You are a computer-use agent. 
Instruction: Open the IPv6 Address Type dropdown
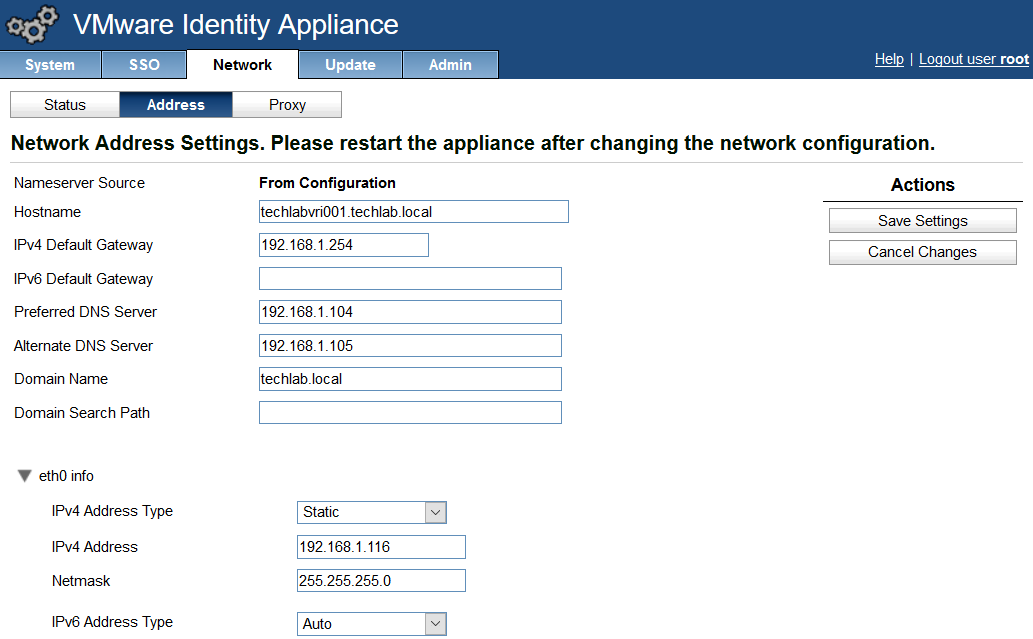click(x=372, y=624)
